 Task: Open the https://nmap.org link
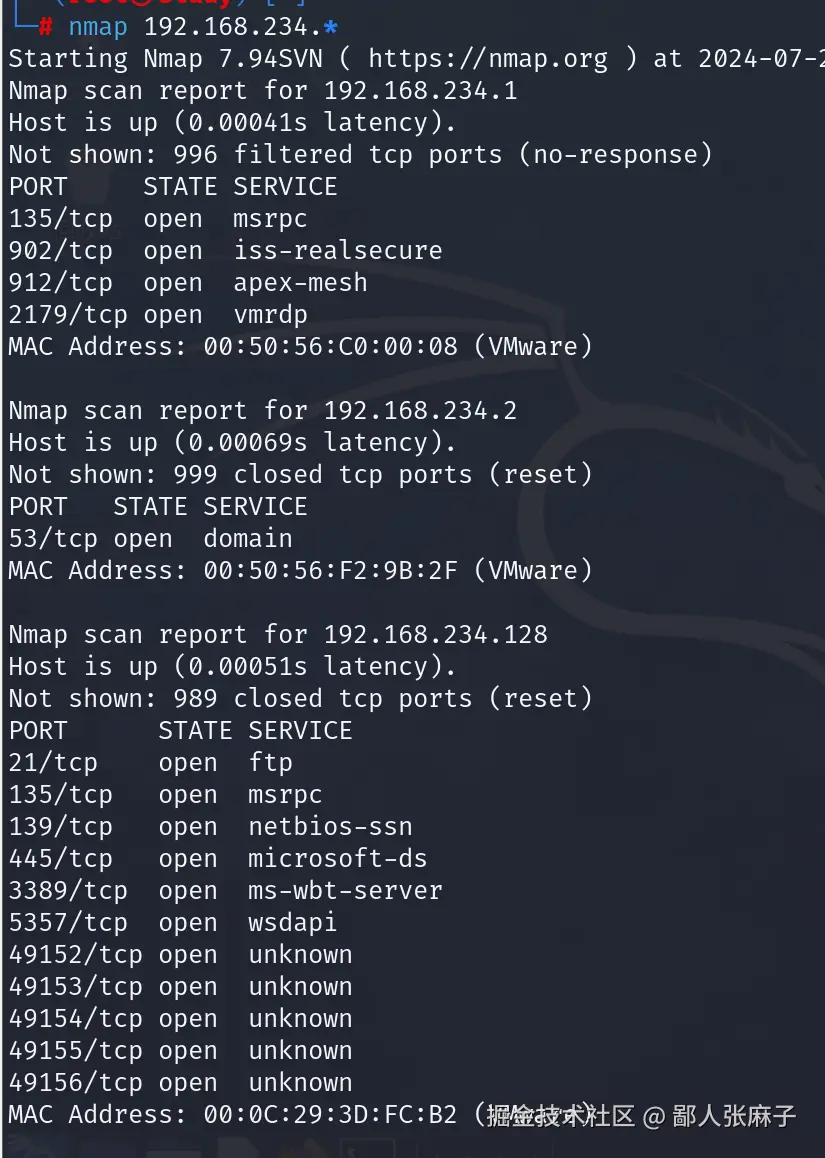click(487, 59)
